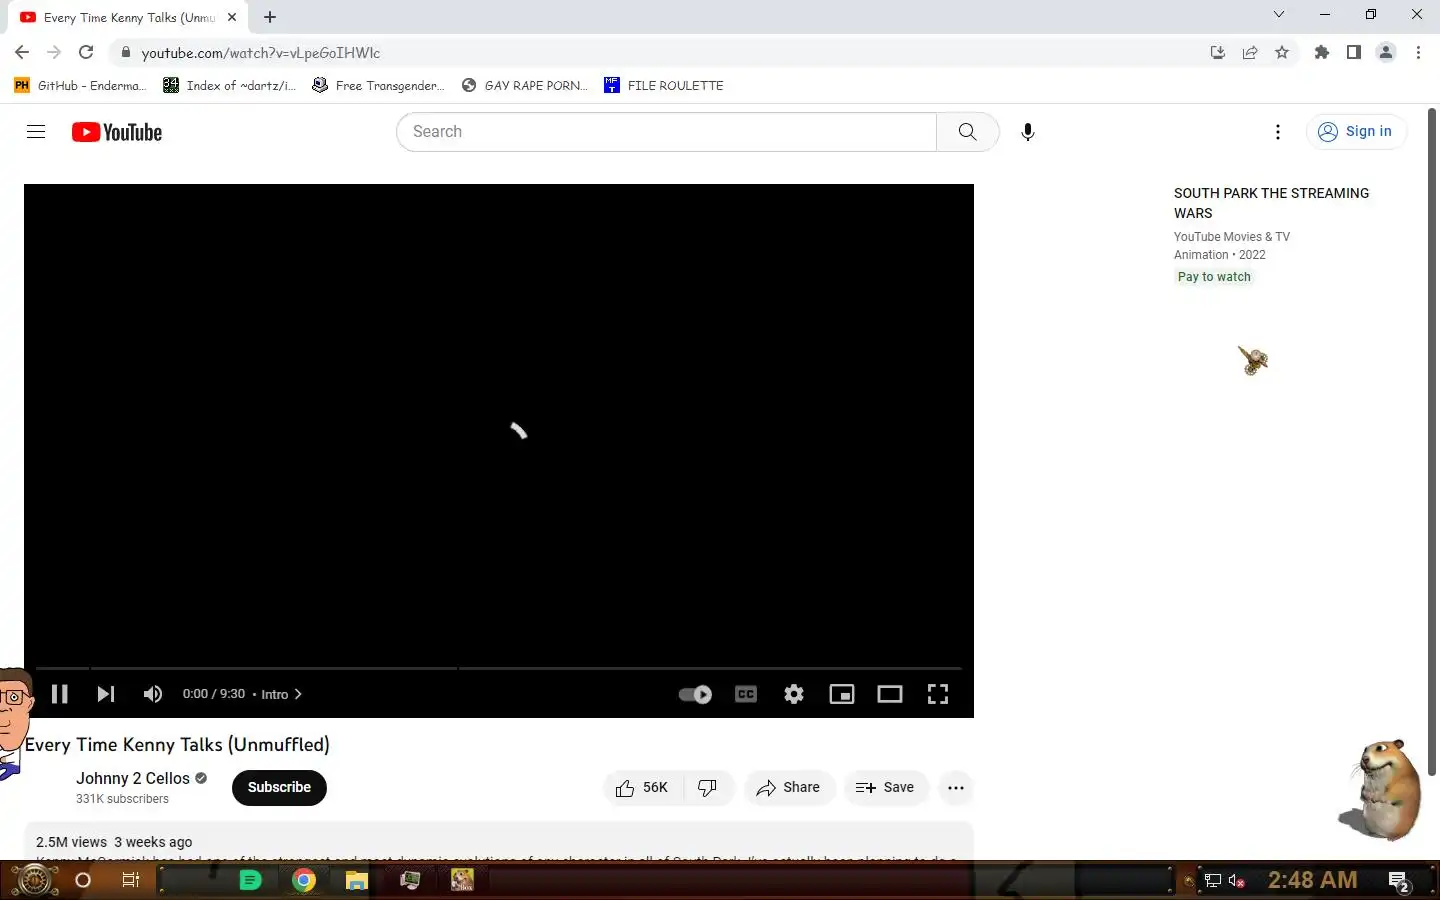Like the video with 56K likes
The image size is (1440, 900).
[x=643, y=788]
